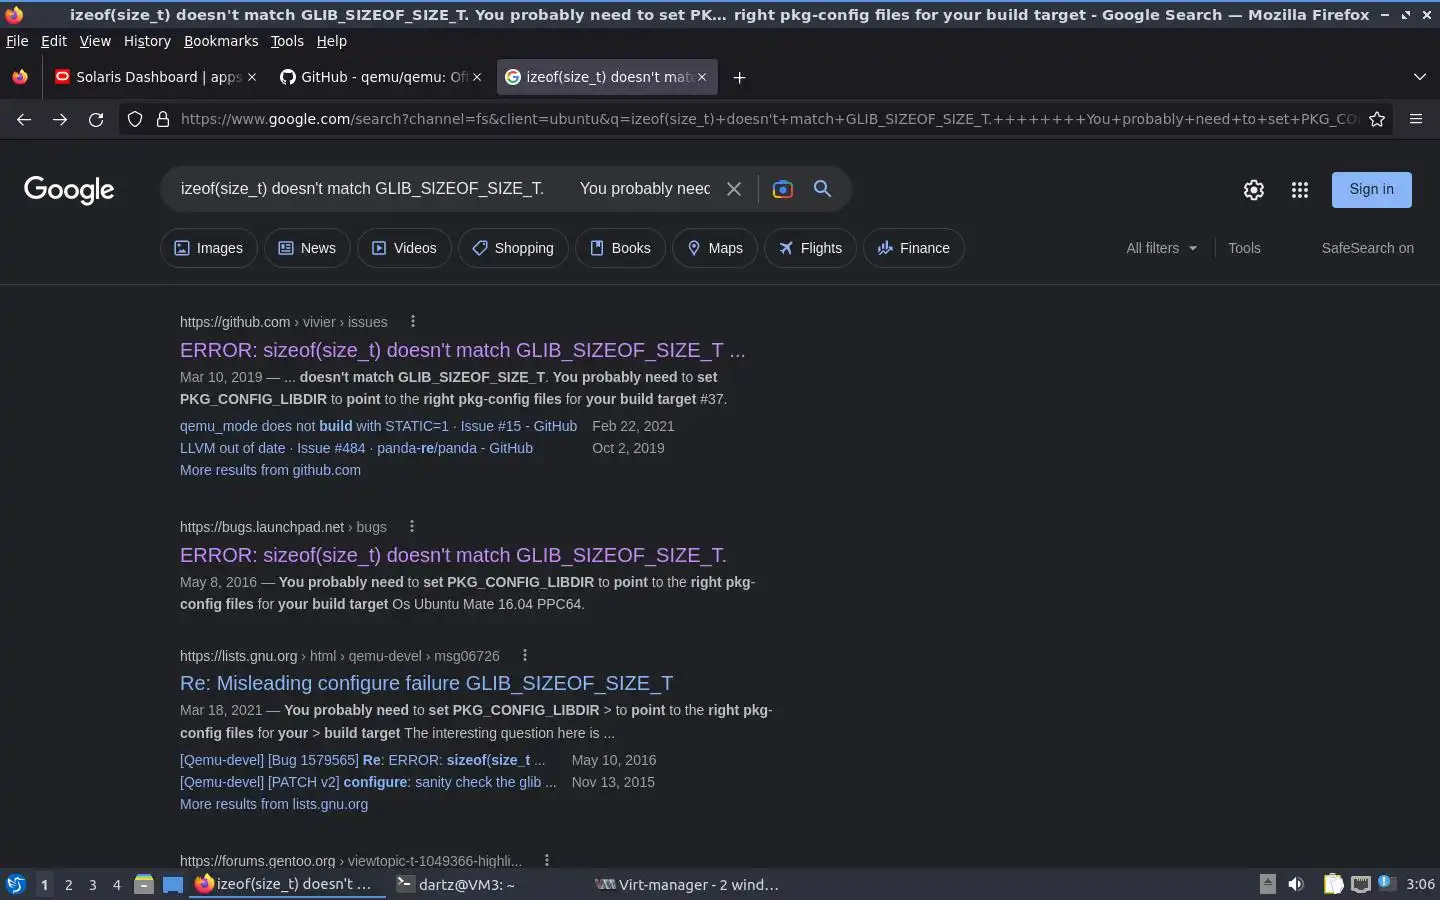Go forward with the forward arrow
Screen dimensions: 1440x900
pyautogui.click(x=60, y=119)
